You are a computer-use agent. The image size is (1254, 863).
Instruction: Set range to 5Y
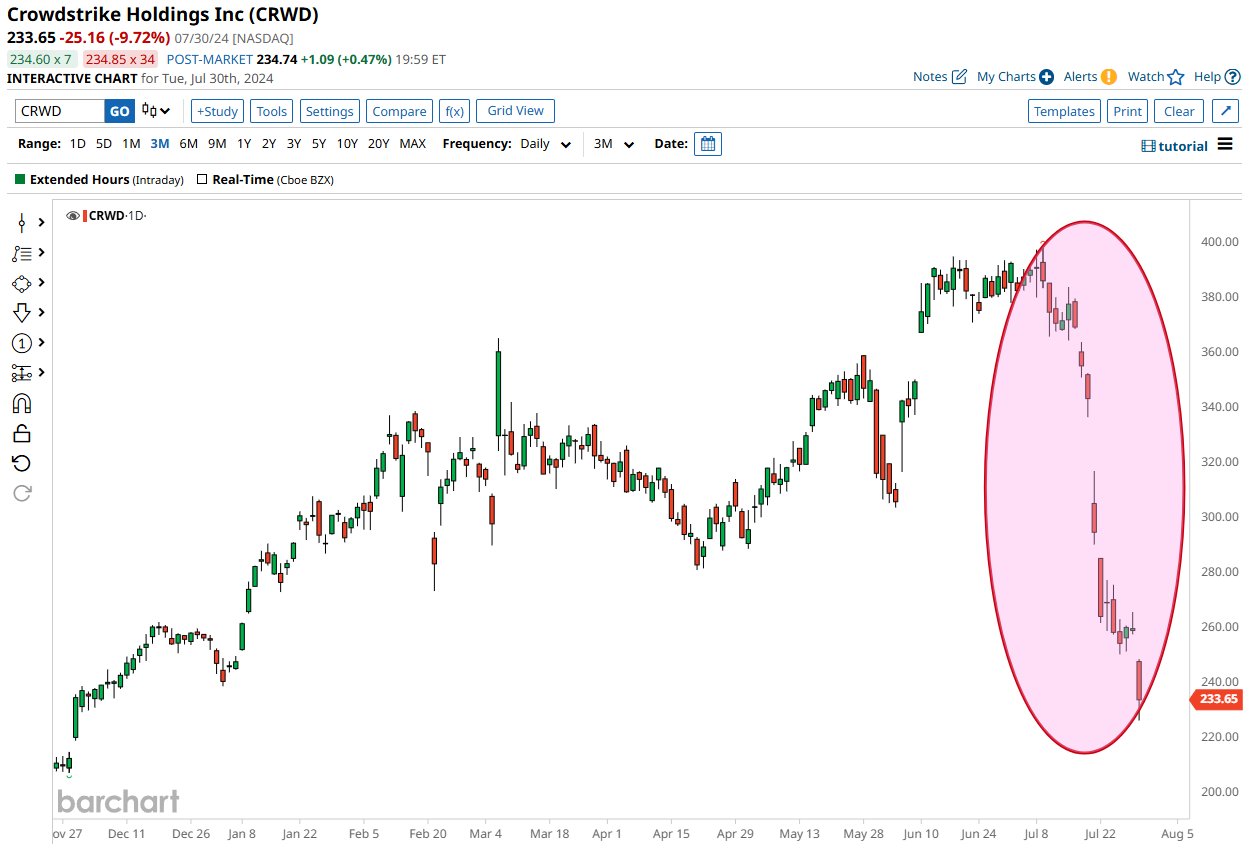point(319,144)
